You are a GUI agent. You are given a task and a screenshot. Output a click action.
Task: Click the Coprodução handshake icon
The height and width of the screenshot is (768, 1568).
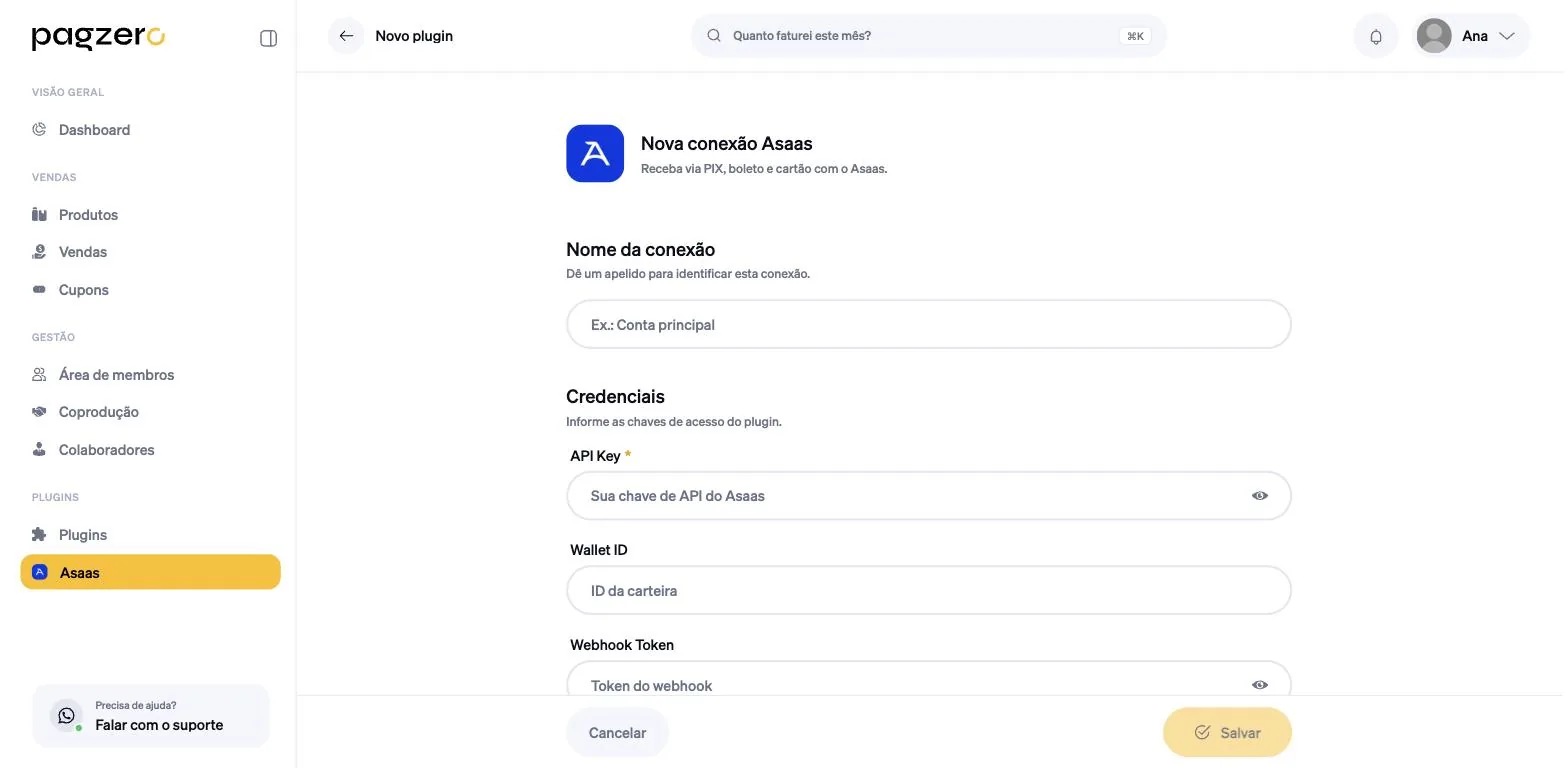[40, 411]
